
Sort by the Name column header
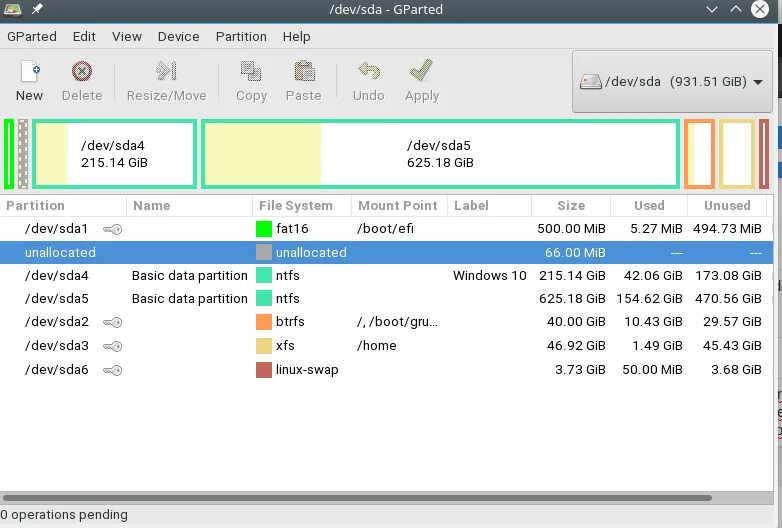click(x=190, y=205)
